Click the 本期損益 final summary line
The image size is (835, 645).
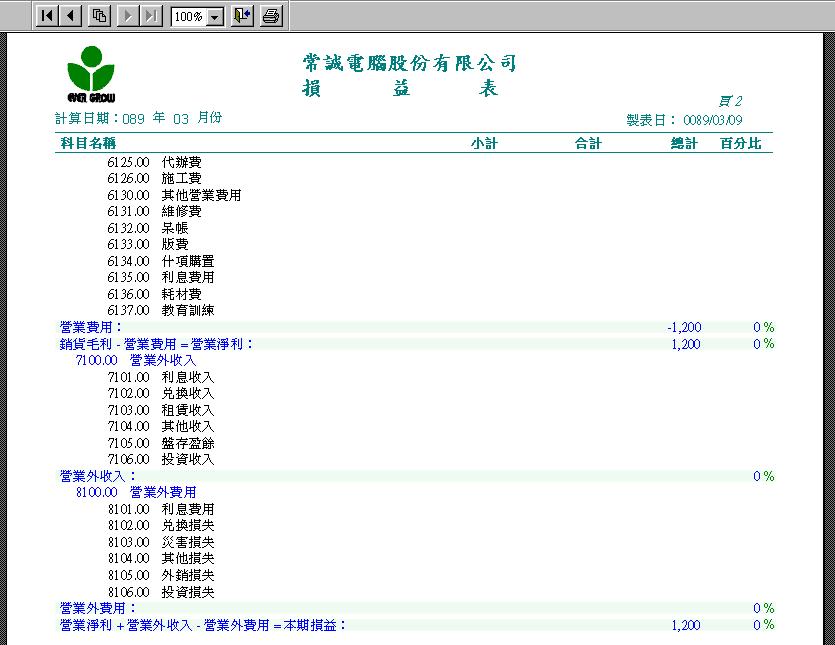[x=203, y=625]
